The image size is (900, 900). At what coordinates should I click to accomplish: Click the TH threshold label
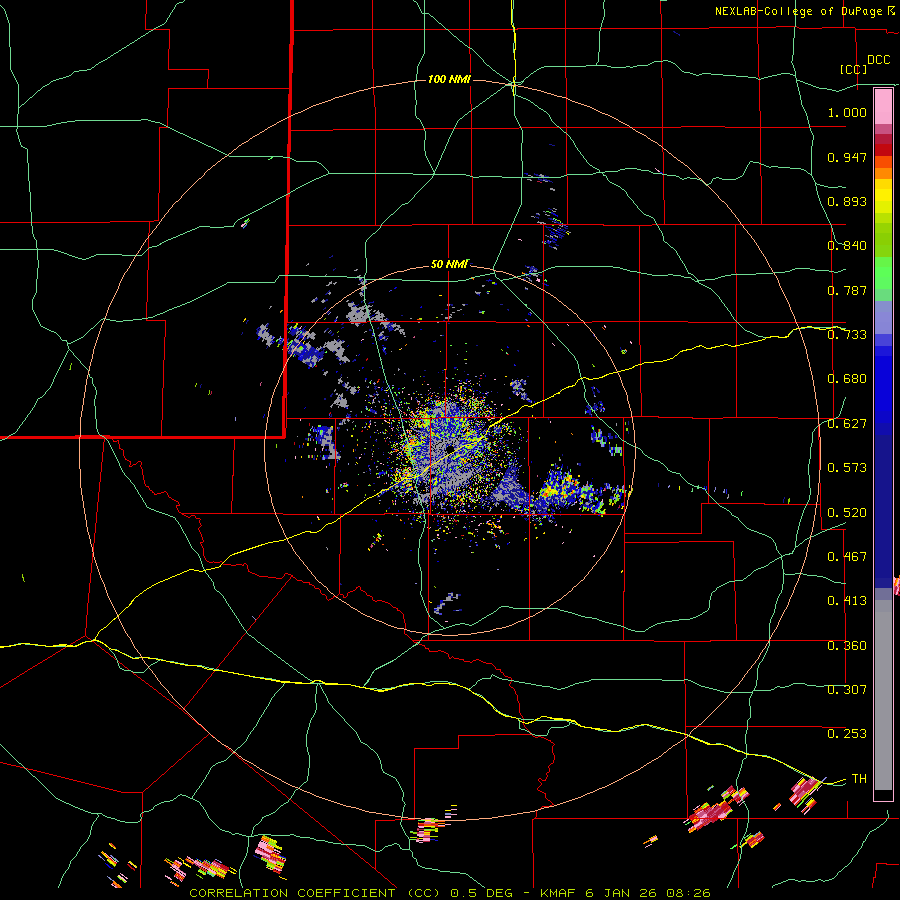click(859, 779)
